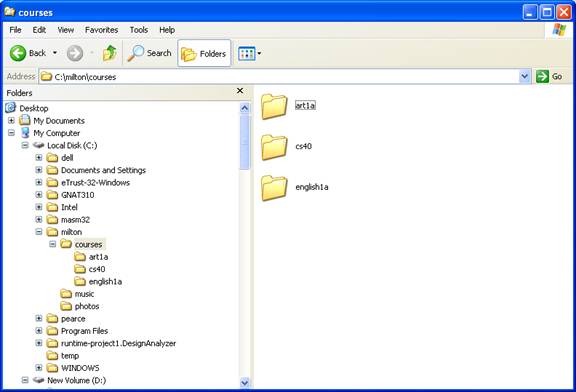Screen dimensions: 576x392
Task: Expand the dell folder node
Action: [39, 158]
